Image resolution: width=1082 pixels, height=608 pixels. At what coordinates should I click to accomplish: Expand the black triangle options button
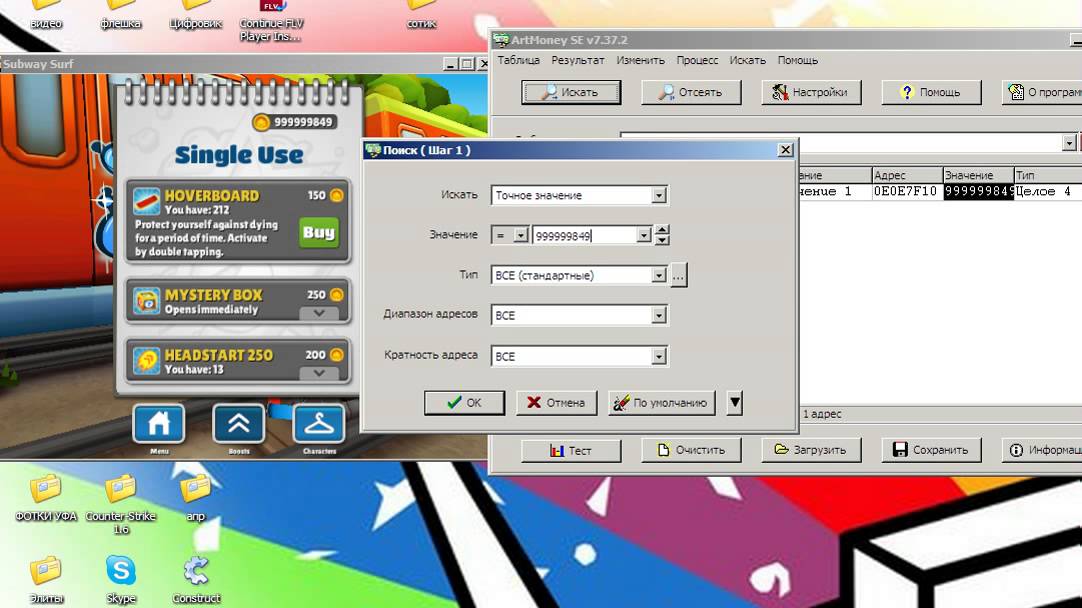pos(735,402)
